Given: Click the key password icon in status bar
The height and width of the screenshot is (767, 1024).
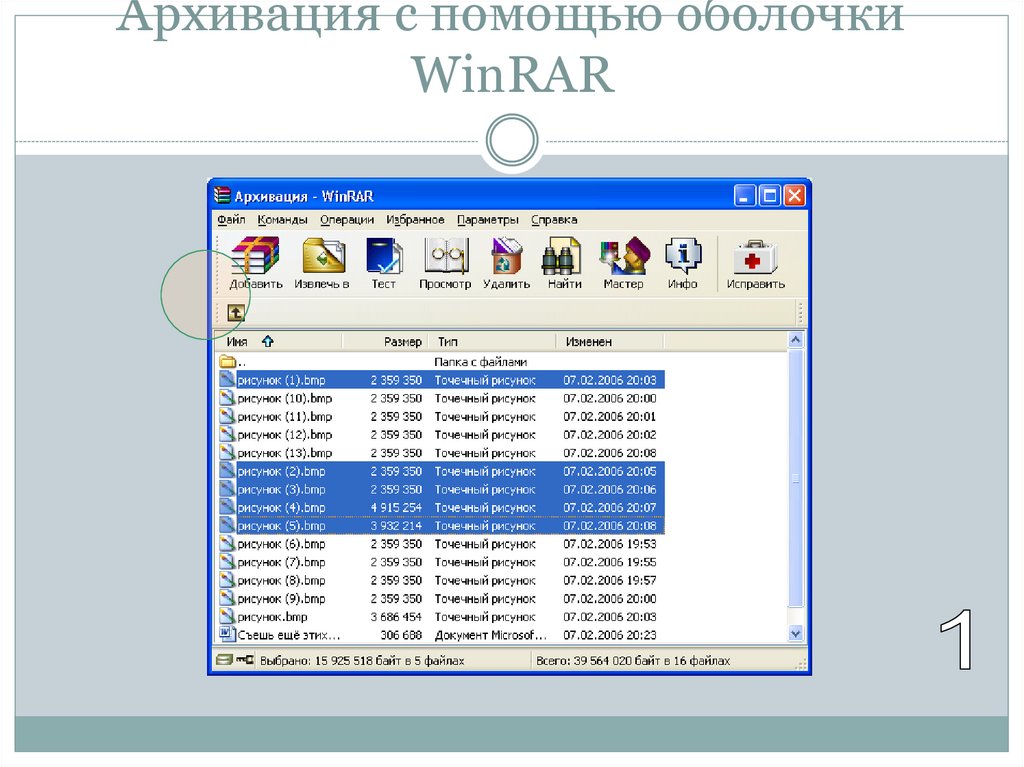Looking at the screenshot, I should click(245, 660).
